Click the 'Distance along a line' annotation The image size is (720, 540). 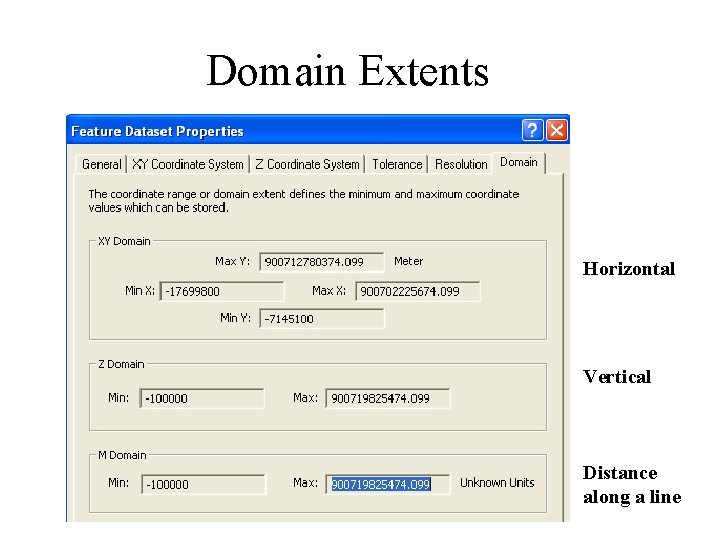coord(632,485)
